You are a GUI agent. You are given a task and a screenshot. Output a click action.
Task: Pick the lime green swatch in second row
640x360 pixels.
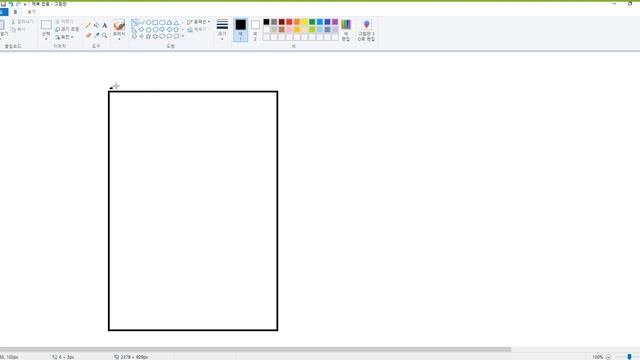[312, 29]
